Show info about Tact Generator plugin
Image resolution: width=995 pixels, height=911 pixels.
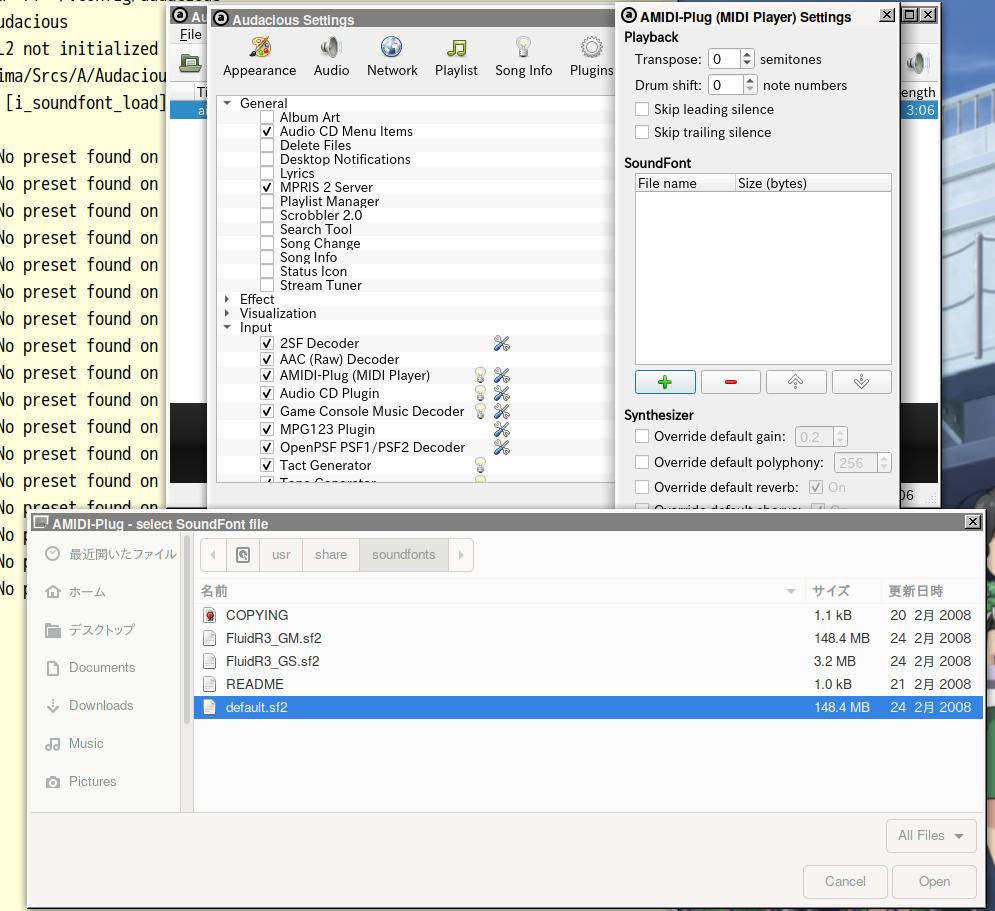point(480,465)
